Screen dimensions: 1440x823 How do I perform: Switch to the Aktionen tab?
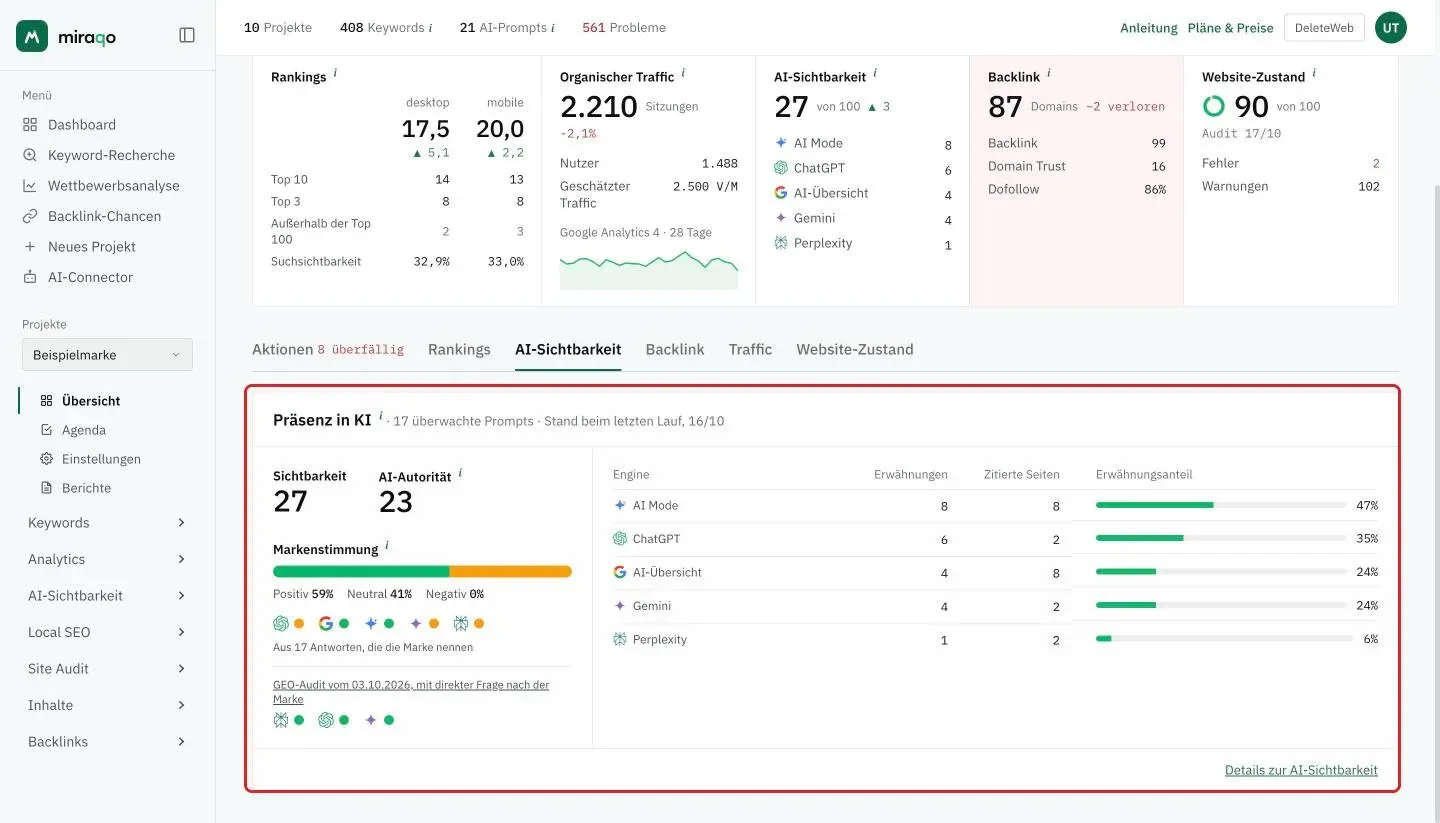[328, 350]
